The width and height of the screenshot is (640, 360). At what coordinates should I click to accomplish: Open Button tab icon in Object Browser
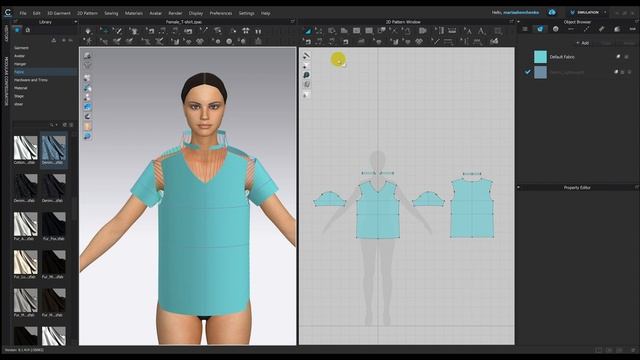556,29
